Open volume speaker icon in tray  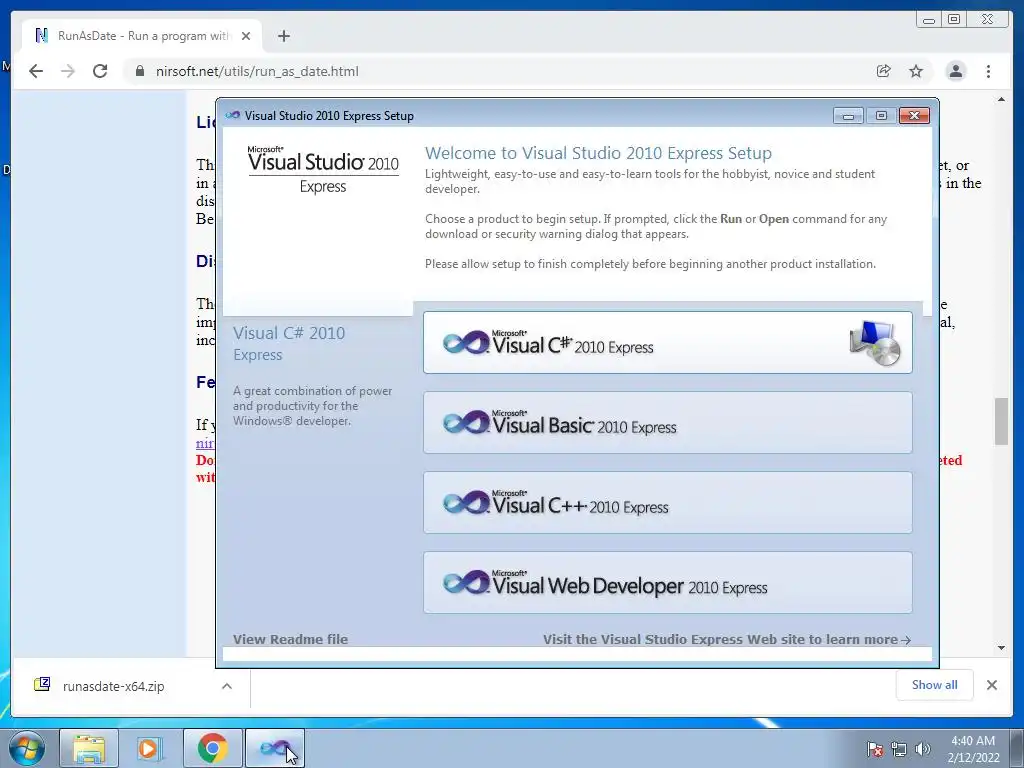(x=922, y=749)
